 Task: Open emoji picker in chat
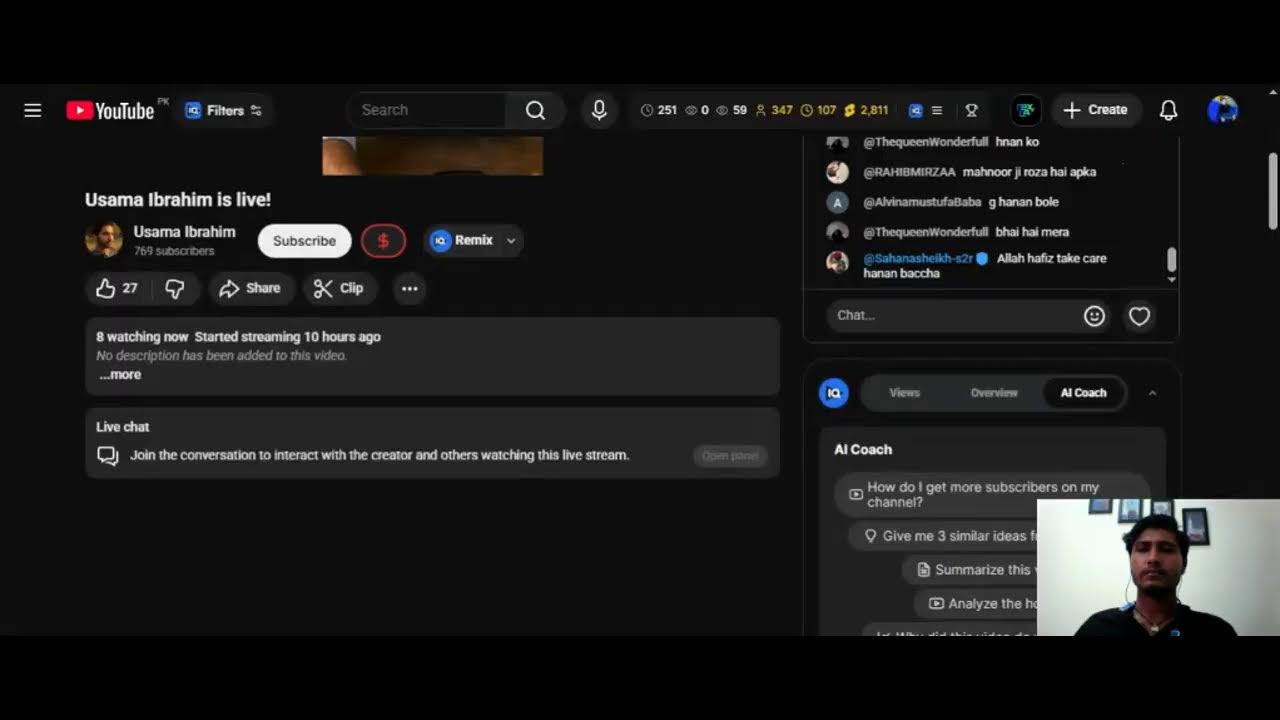pyautogui.click(x=1095, y=316)
